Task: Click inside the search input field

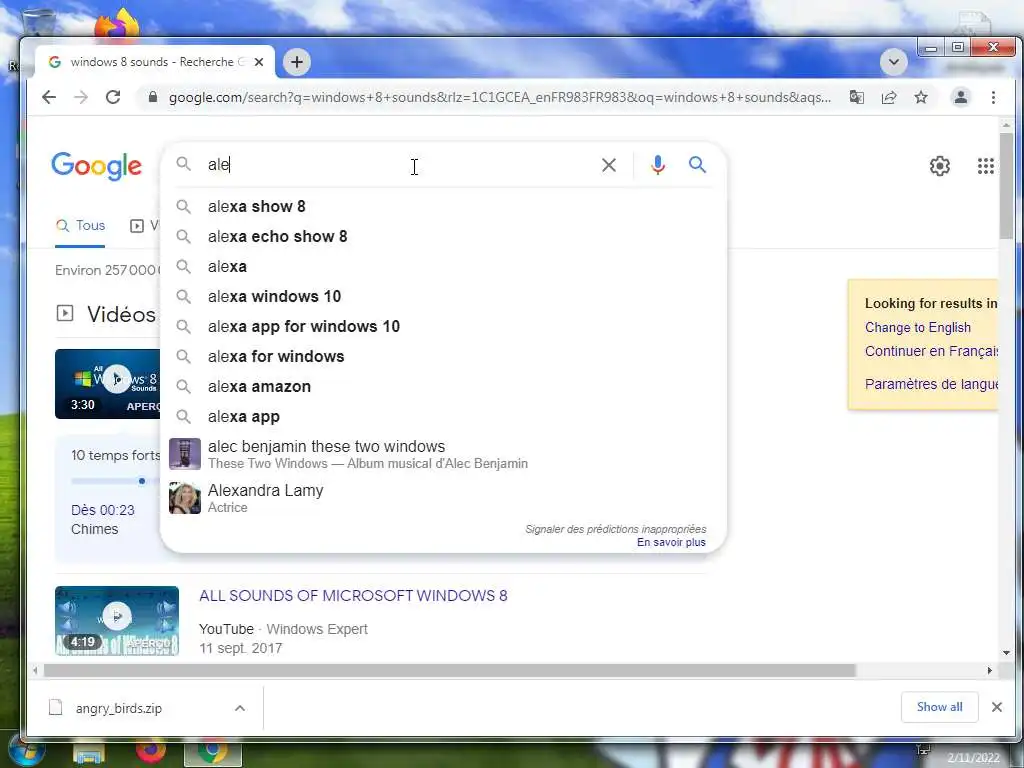Action: (398, 165)
